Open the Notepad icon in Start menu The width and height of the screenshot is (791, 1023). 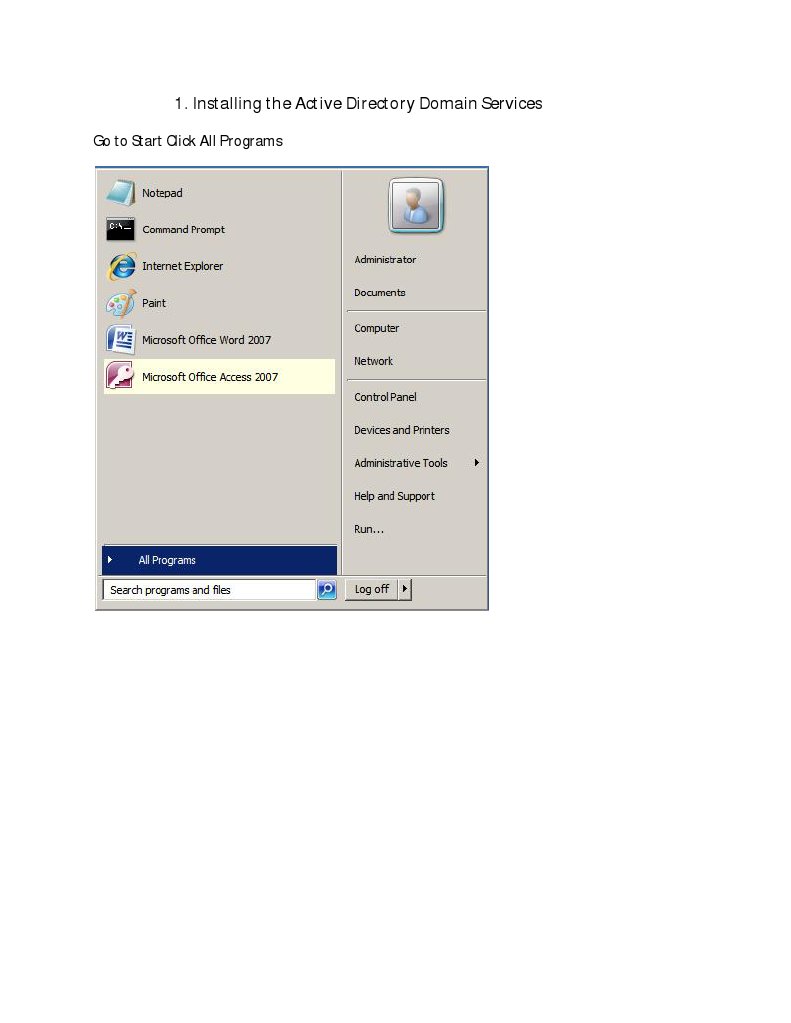pyautogui.click(x=120, y=192)
